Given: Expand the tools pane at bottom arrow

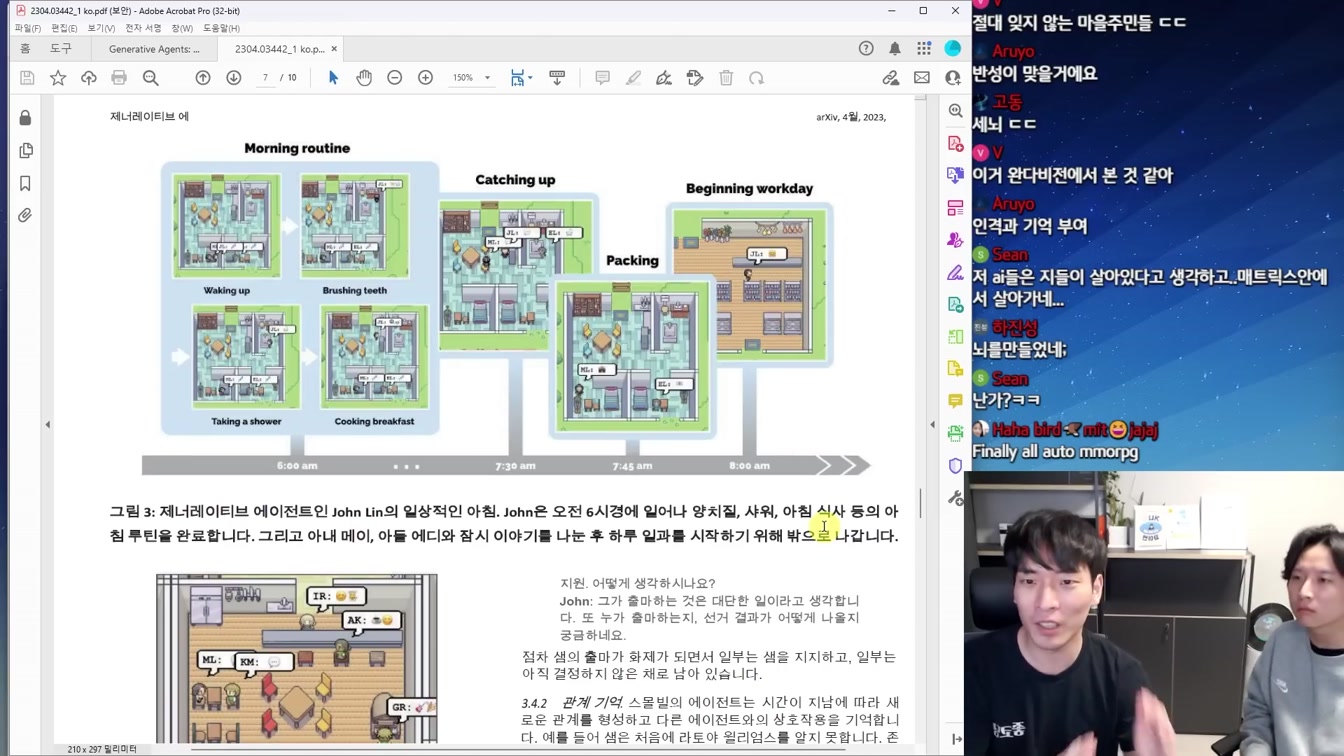Looking at the screenshot, I should coord(956,739).
